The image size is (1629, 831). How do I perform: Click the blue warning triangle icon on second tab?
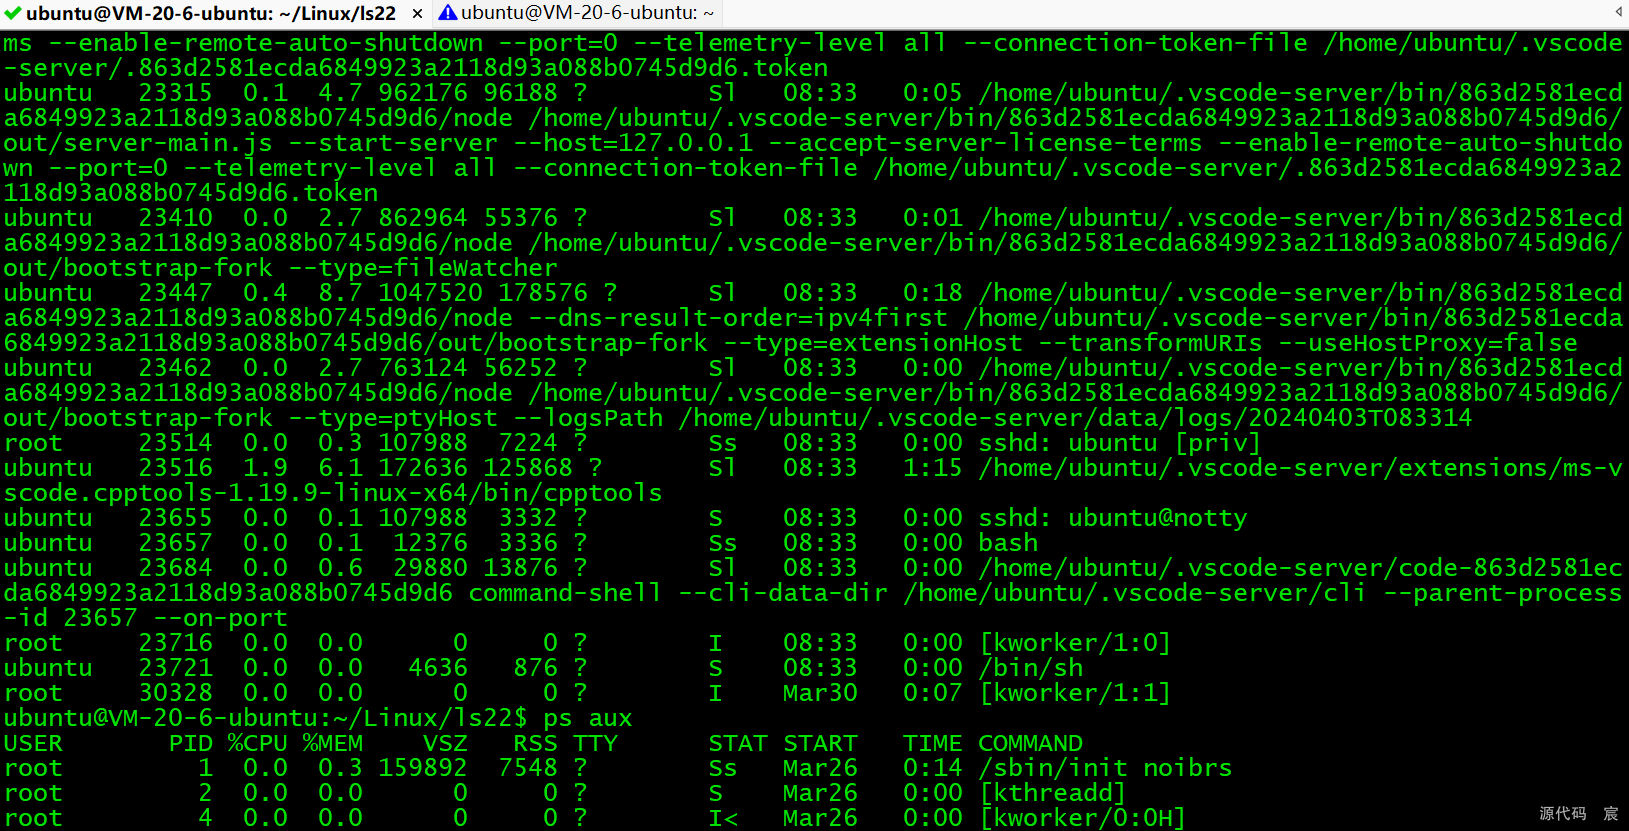pyautogui.click(x=448, y=13)
